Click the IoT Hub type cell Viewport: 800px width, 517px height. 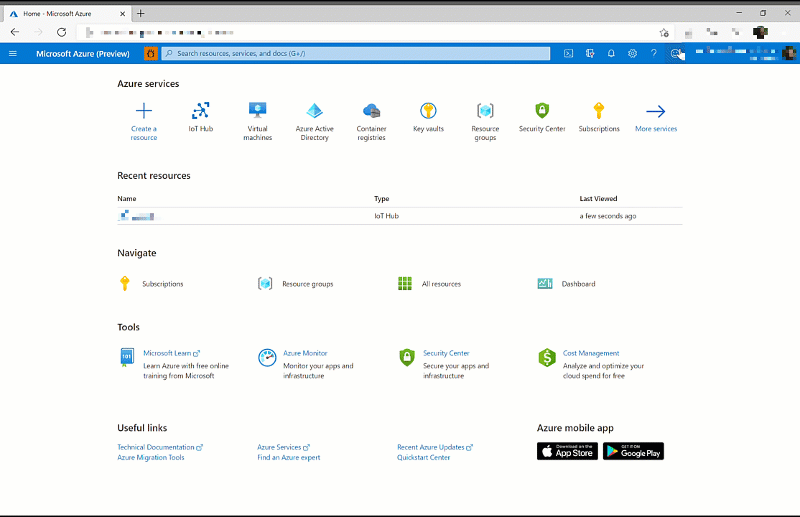pos(386,216)
